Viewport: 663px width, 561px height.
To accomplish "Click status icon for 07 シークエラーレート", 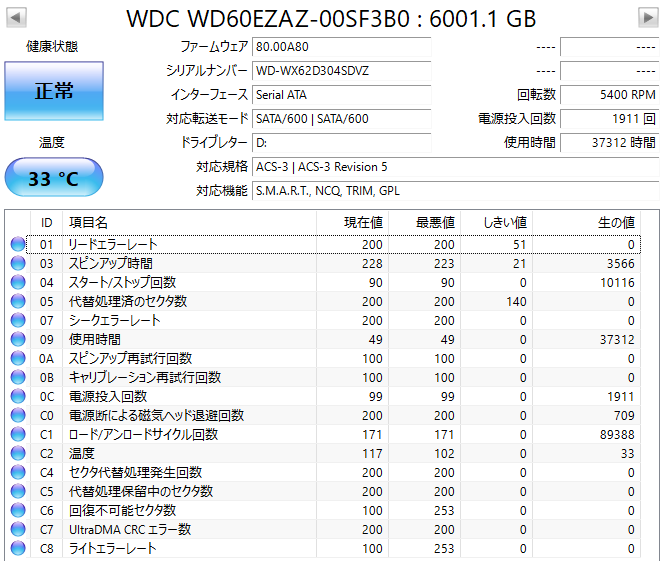I will [x=18, y=320].
